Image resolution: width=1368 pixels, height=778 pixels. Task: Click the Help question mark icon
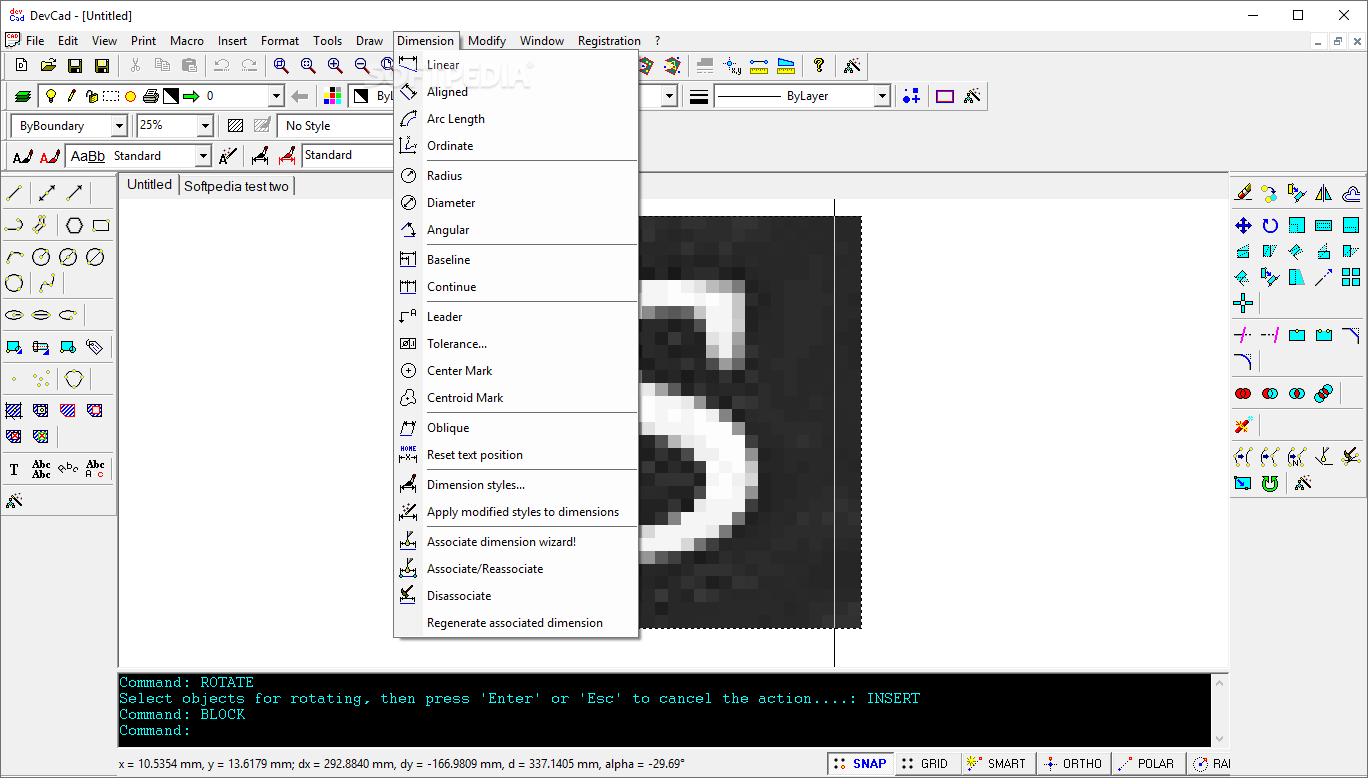pyautogui.click(x=819, y=66)
